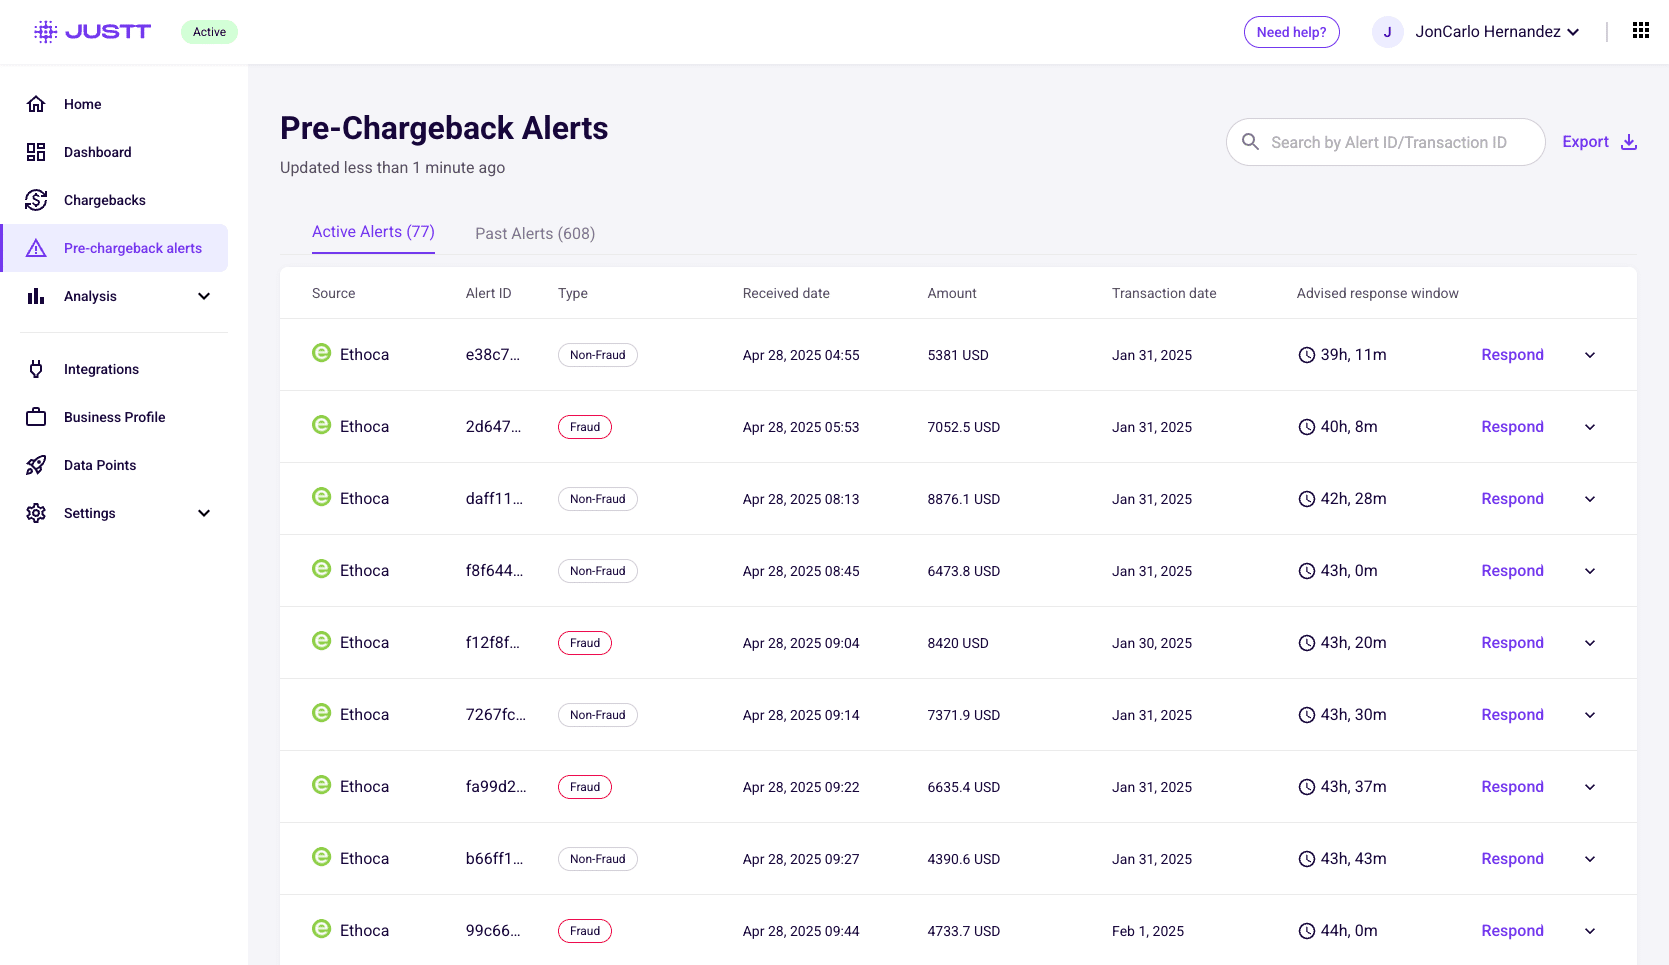Open Integrations in the sidebar

point(101,369)
